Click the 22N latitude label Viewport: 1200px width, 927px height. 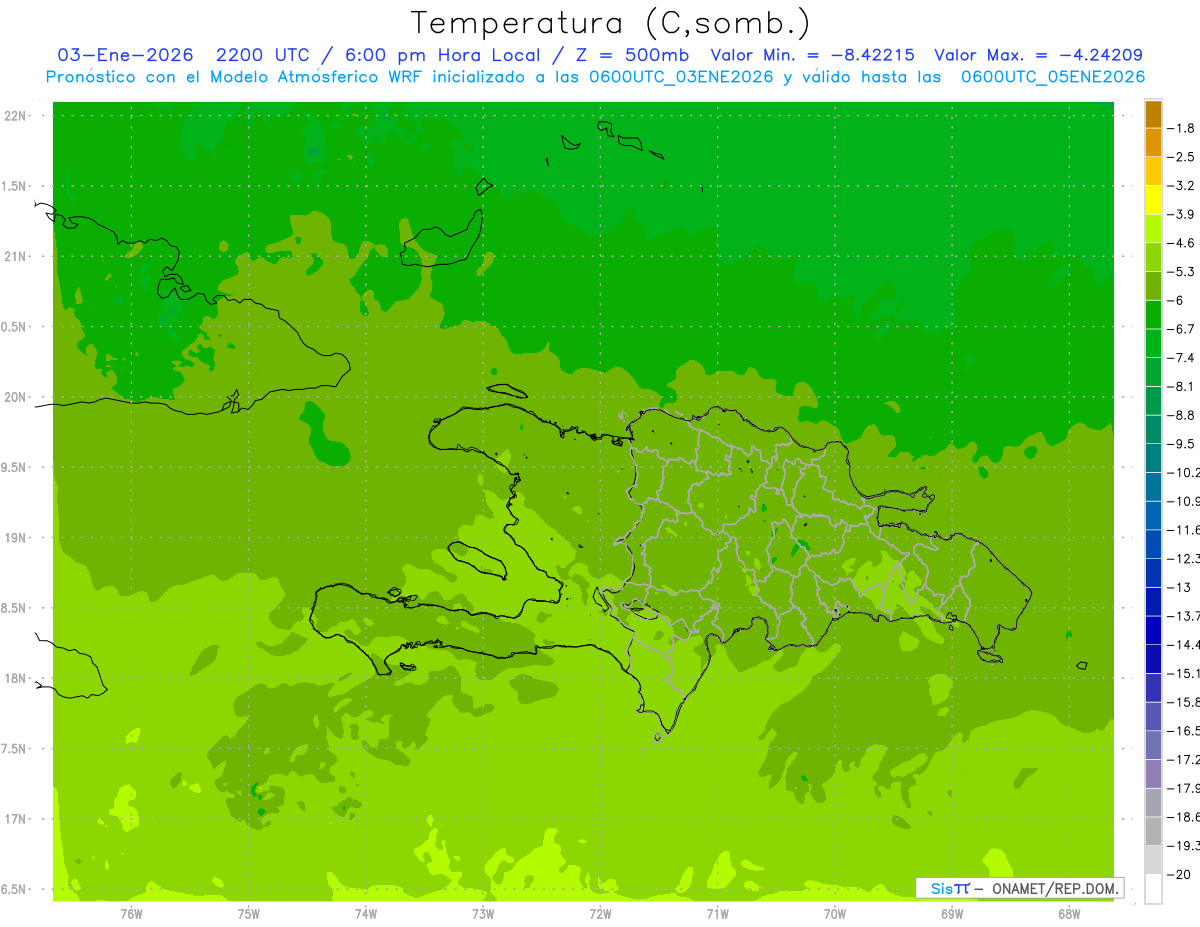[x=17, y=116]
